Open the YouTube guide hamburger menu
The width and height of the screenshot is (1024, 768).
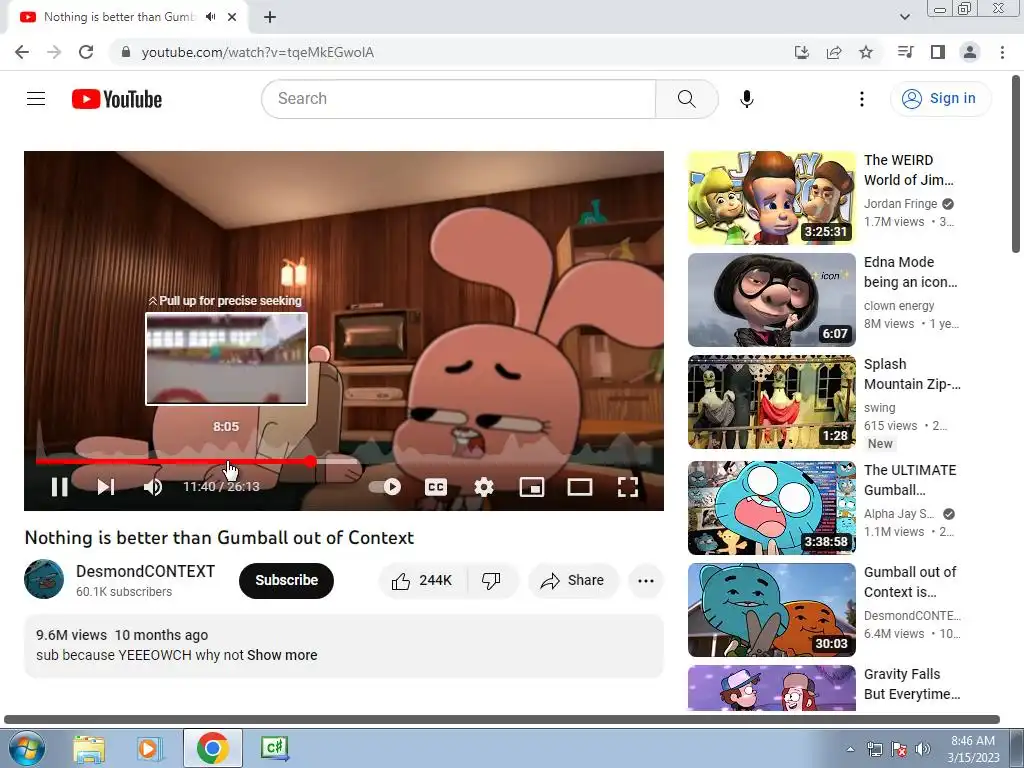(36, 99)
